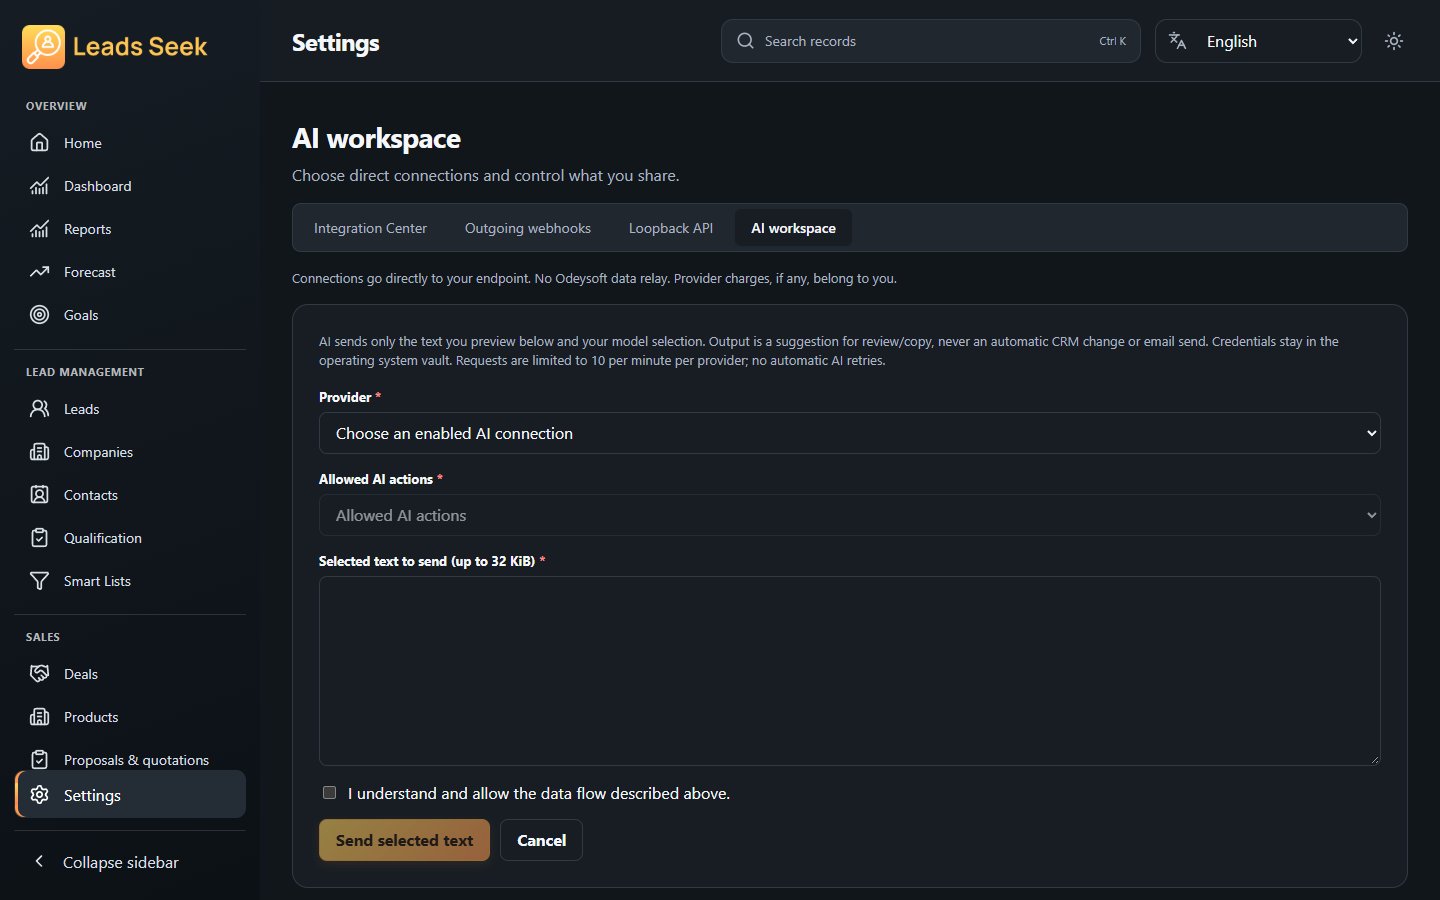Click the Settings gear icon in sidebar
Image resolution: width=1440 pixels, height=900 pixels.
click(39, 795)
